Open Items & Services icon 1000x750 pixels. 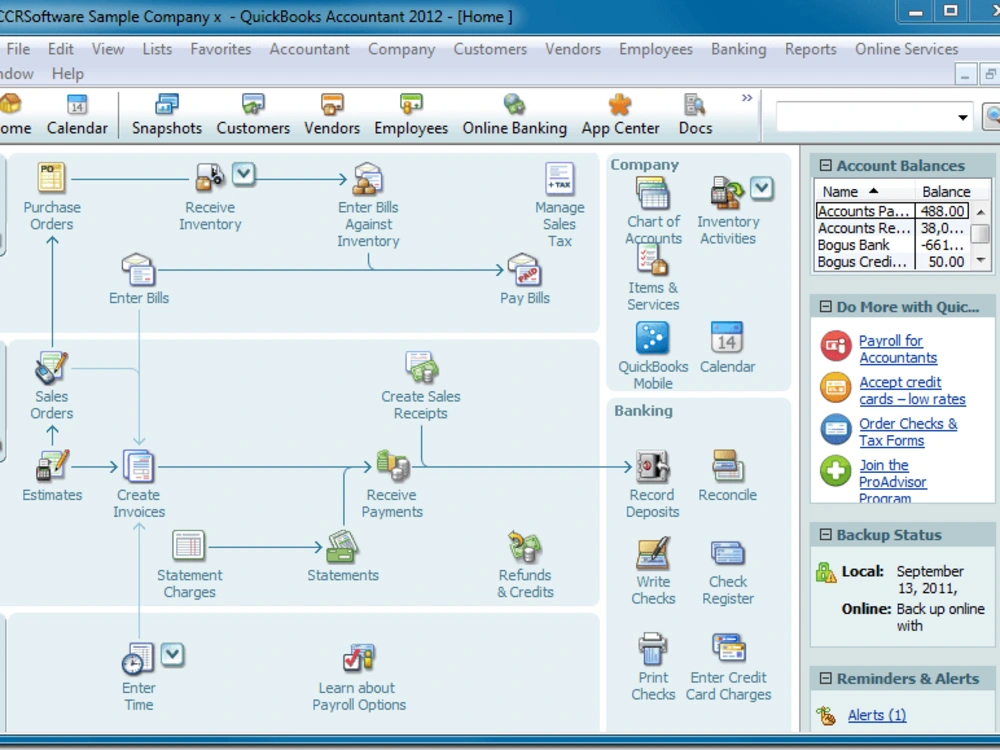(652, 260)
